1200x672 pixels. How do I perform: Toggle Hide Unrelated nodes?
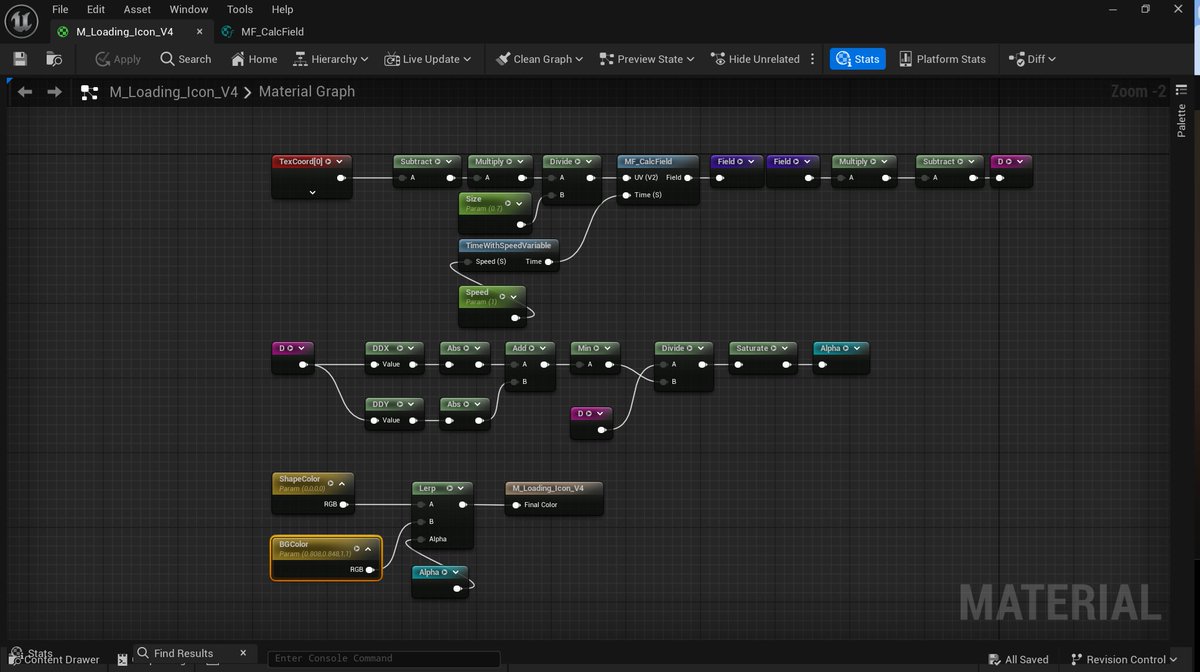point(755,59)
